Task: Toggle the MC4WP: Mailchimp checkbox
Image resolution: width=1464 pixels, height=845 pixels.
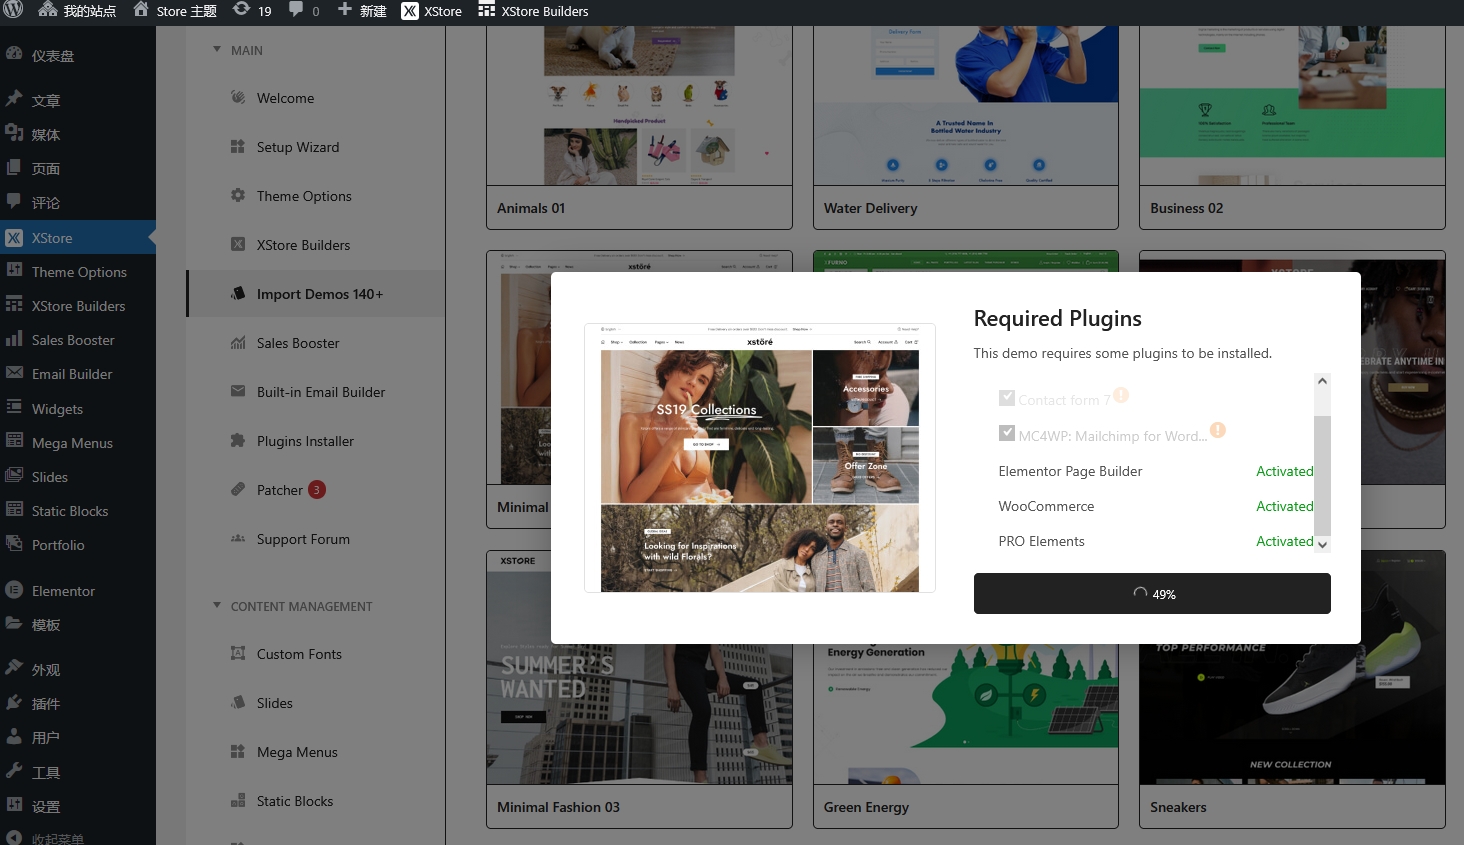Action: (1007, 433)
